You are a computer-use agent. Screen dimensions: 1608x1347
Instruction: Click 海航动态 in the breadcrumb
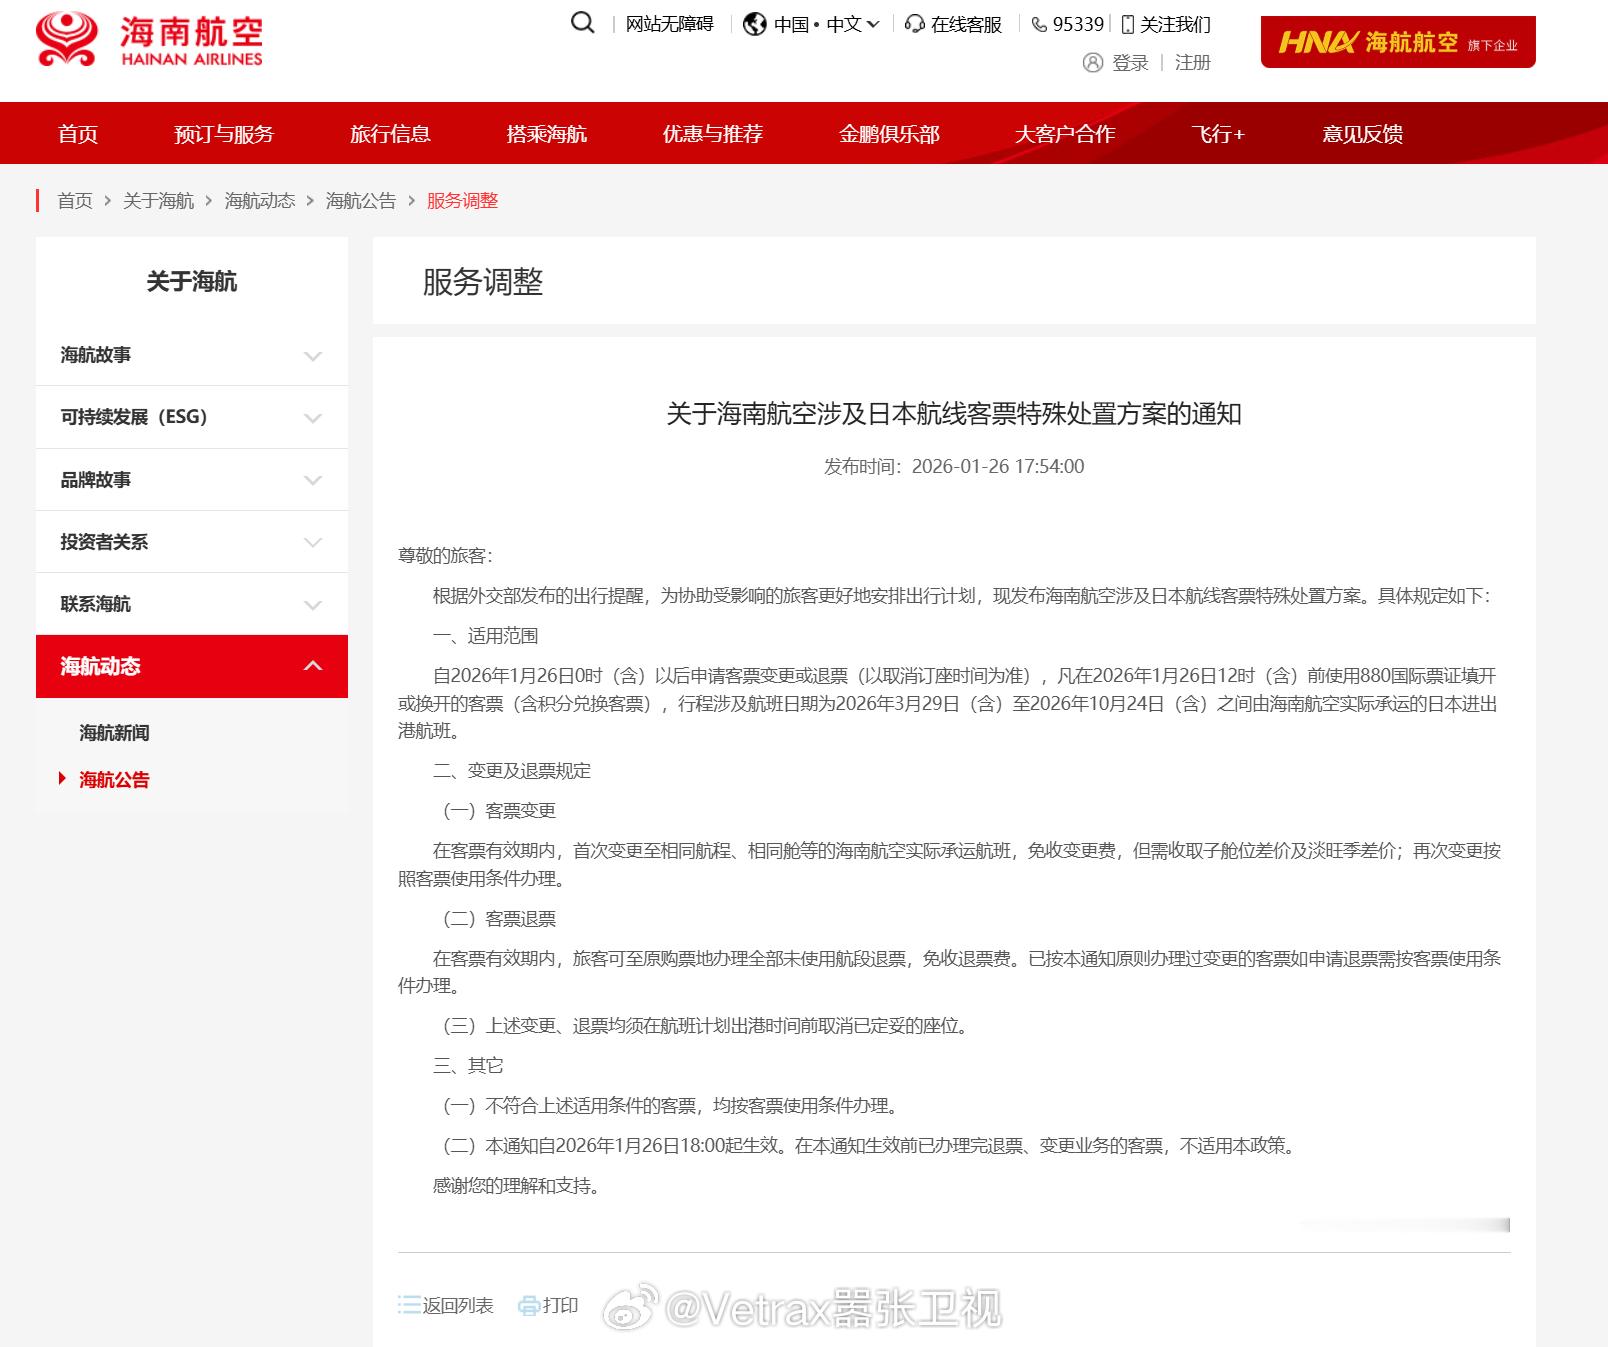(x=260, y=201)
